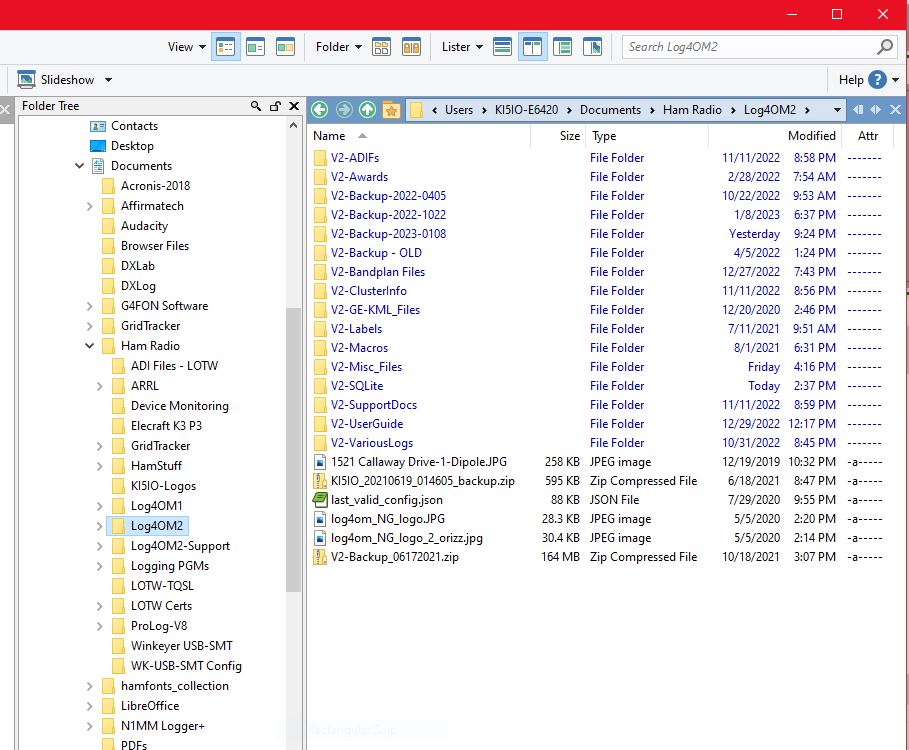Open the Lister dropdown menu

coord(462,47)
